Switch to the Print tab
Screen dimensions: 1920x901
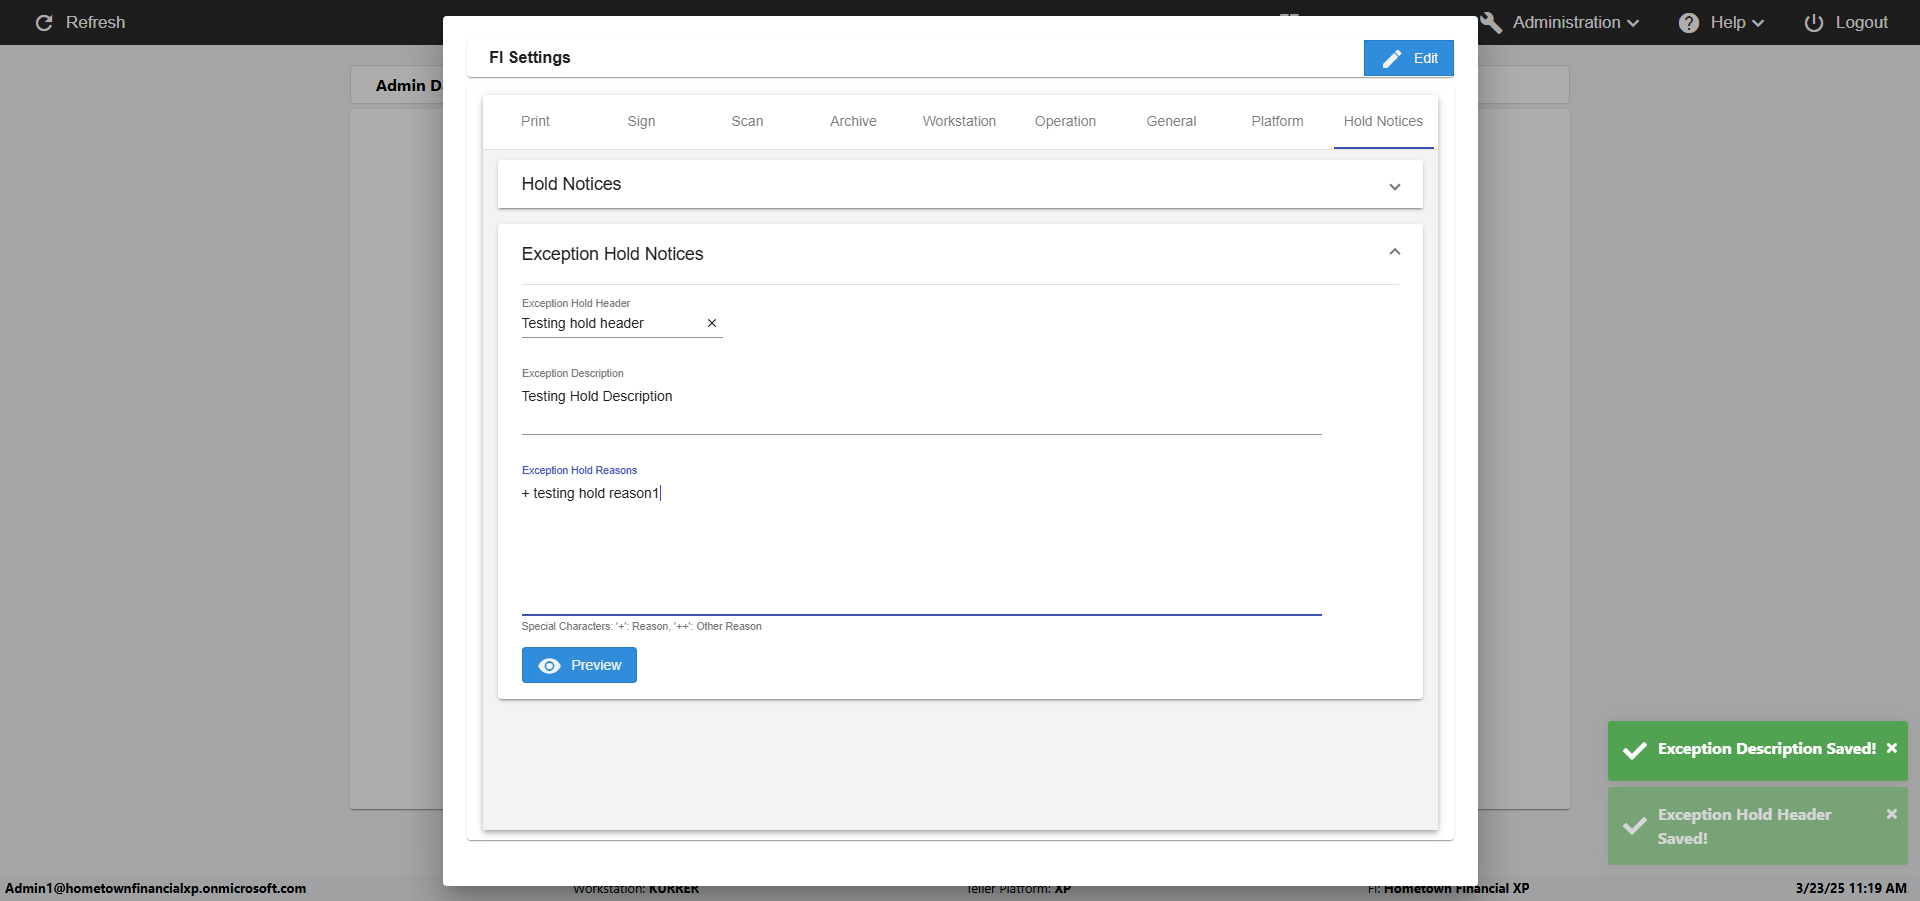coord(535,121)
